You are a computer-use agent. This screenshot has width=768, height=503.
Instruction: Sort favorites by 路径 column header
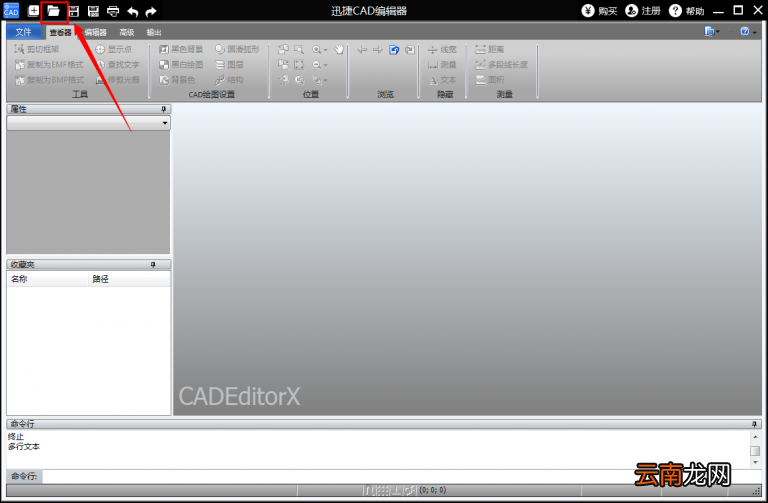[130, 279]
